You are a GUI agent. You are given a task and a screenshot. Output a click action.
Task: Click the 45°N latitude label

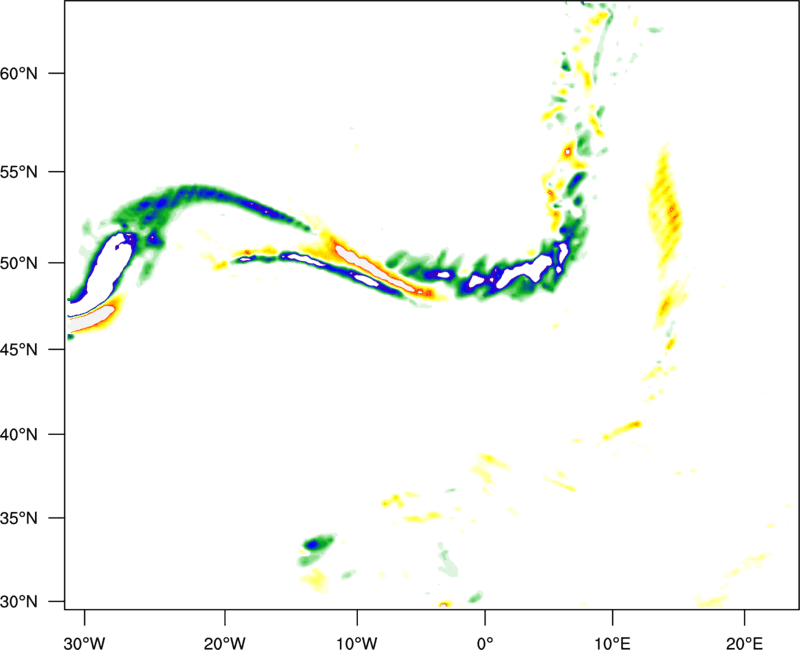[x=19, y=349]
